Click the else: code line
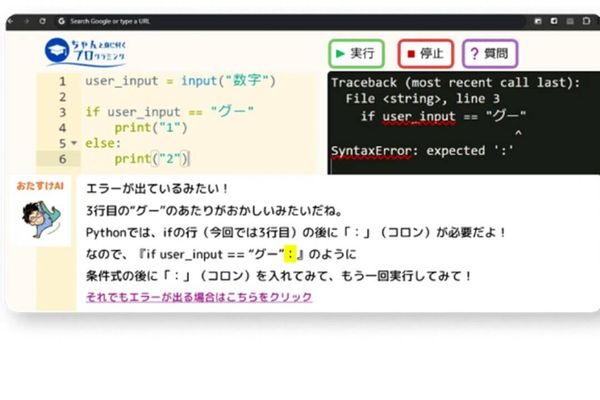 click(x=103, y=143)
